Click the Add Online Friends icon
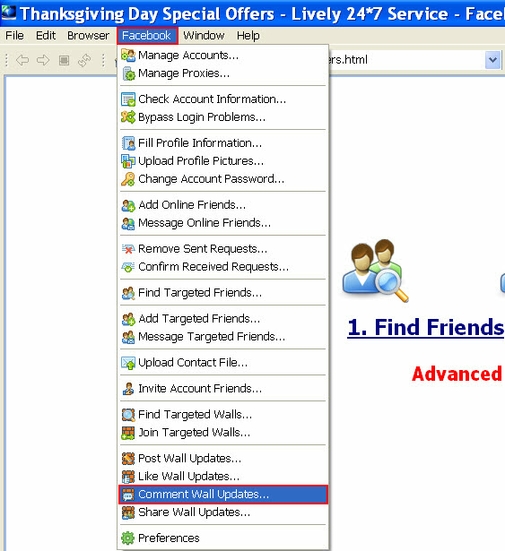The width and height of the screenshot is (505, 551). (128, 205)
